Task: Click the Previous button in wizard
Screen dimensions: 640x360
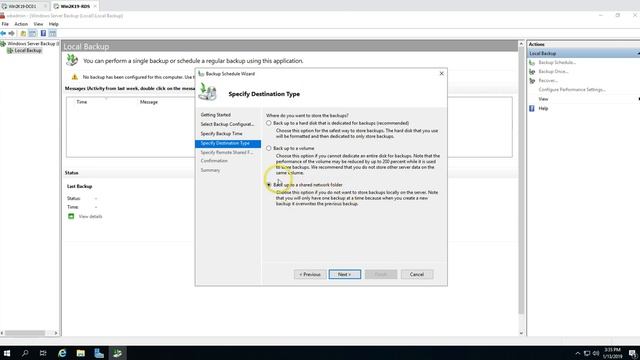Action: pos(310,274)
